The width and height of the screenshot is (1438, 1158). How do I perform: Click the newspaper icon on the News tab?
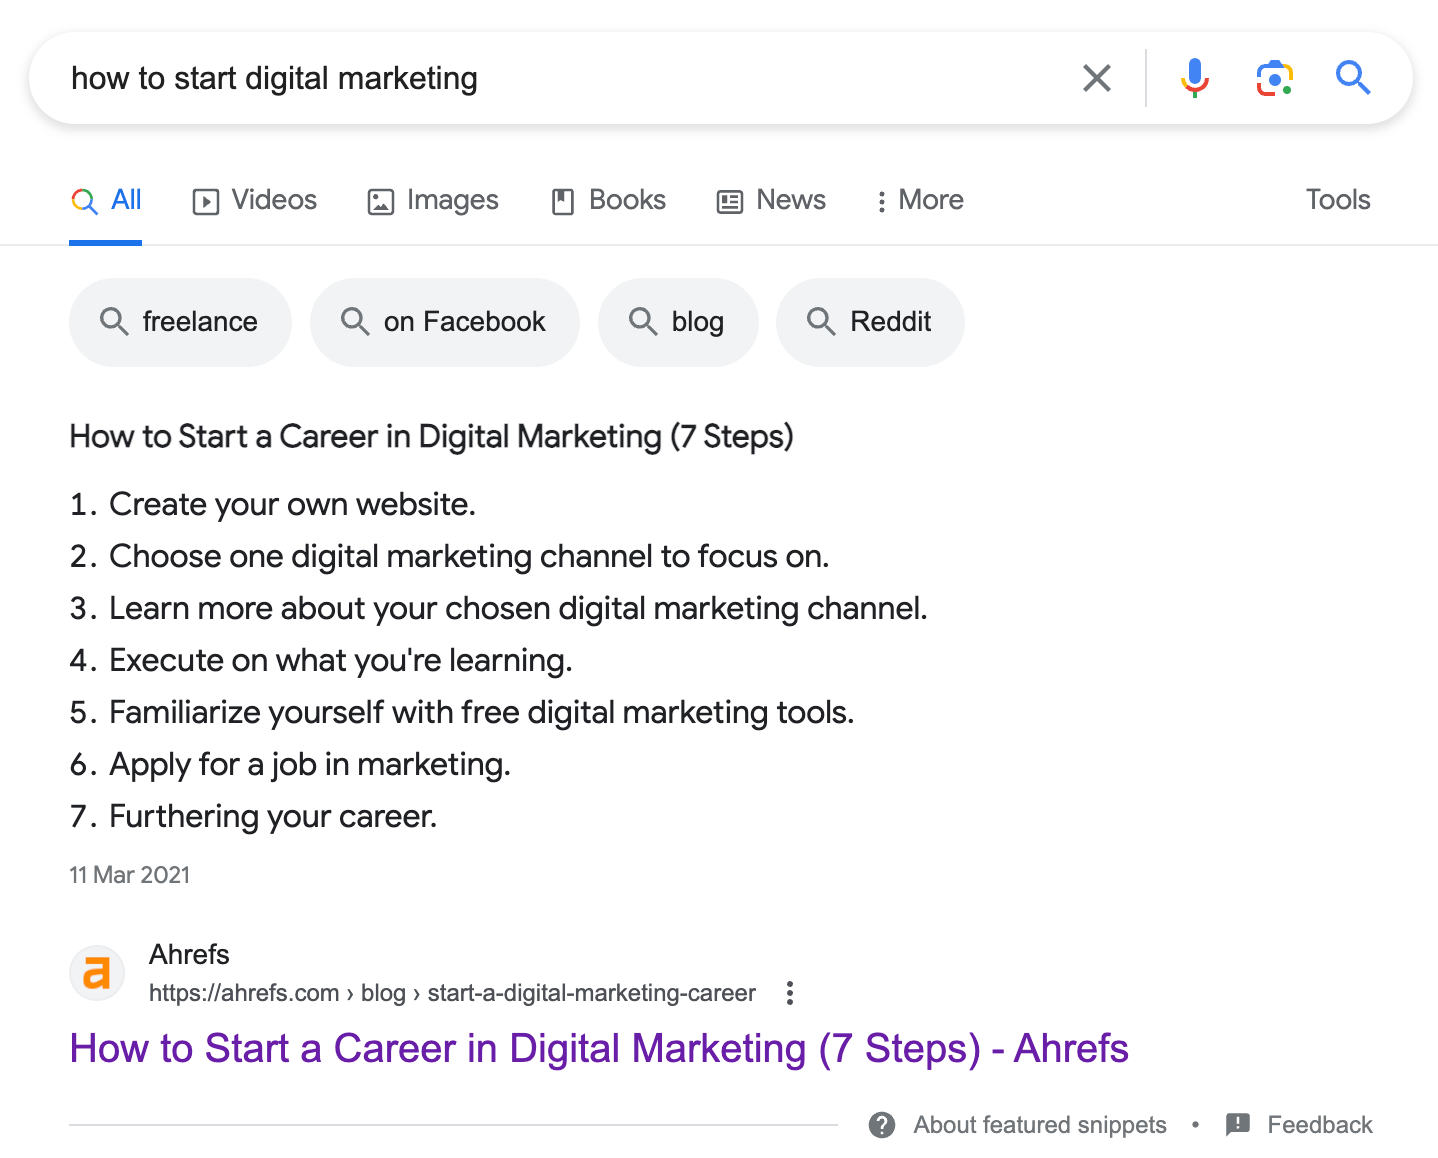click(x=728, y=201)
